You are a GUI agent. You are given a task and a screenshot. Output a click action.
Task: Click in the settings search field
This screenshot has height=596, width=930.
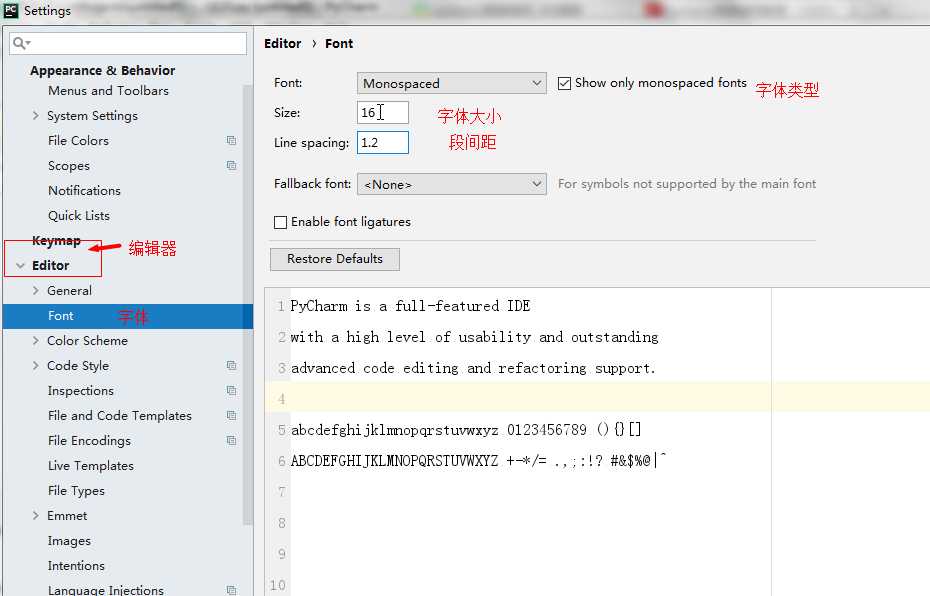(128, 43)
